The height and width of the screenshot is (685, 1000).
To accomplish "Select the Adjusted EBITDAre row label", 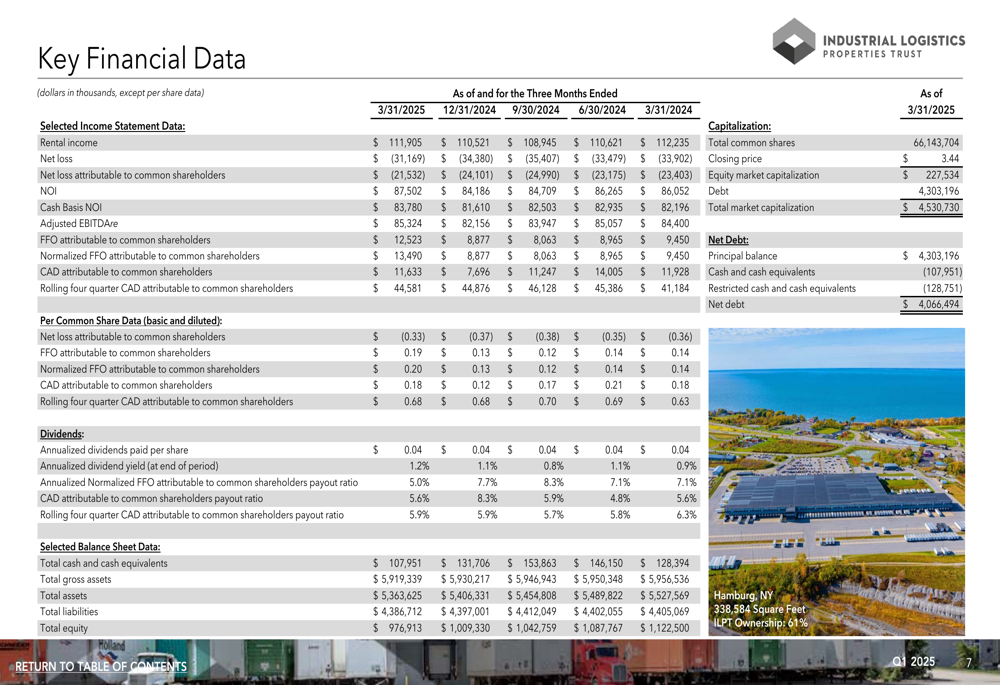I will pyautogui.click(x=79, y=224).
